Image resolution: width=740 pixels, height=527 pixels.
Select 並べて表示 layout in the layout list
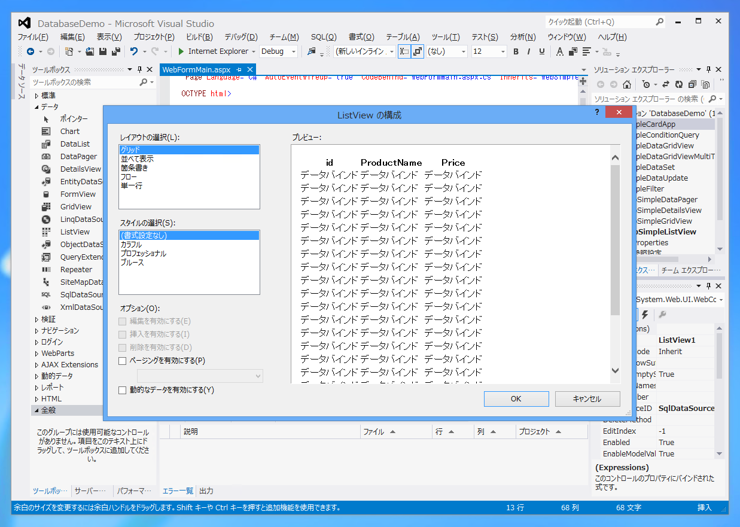click(137, 159)
